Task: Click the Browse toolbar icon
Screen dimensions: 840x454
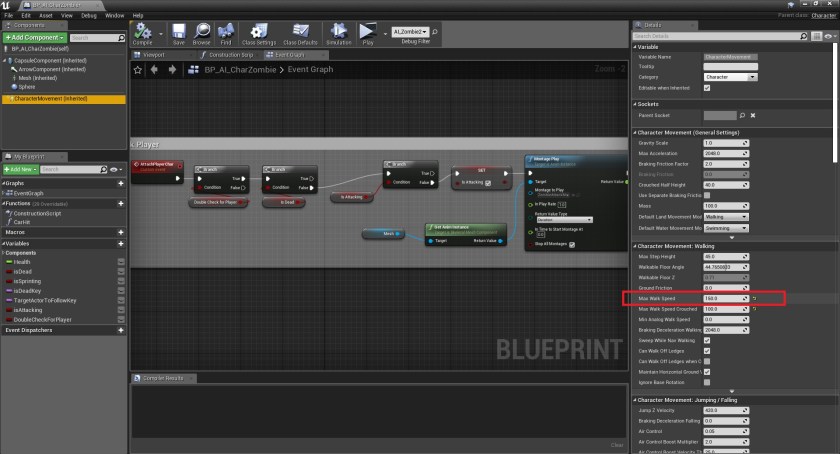Action: click(202, 34)
